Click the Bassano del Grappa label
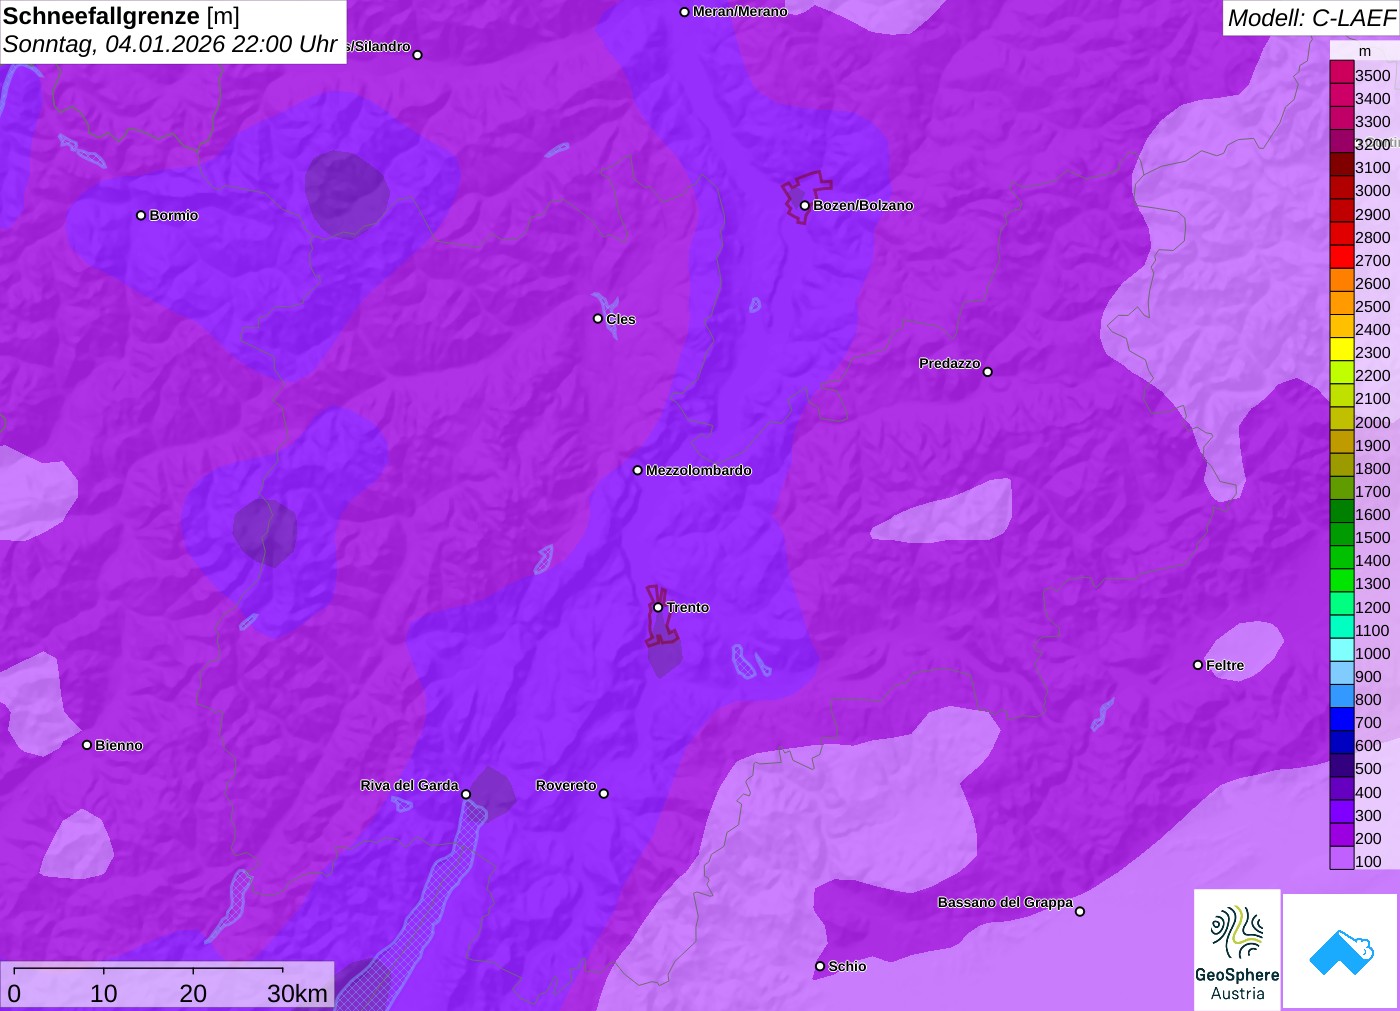The width and height of the screenshot is (1400, 1011). click(1005, 902)
